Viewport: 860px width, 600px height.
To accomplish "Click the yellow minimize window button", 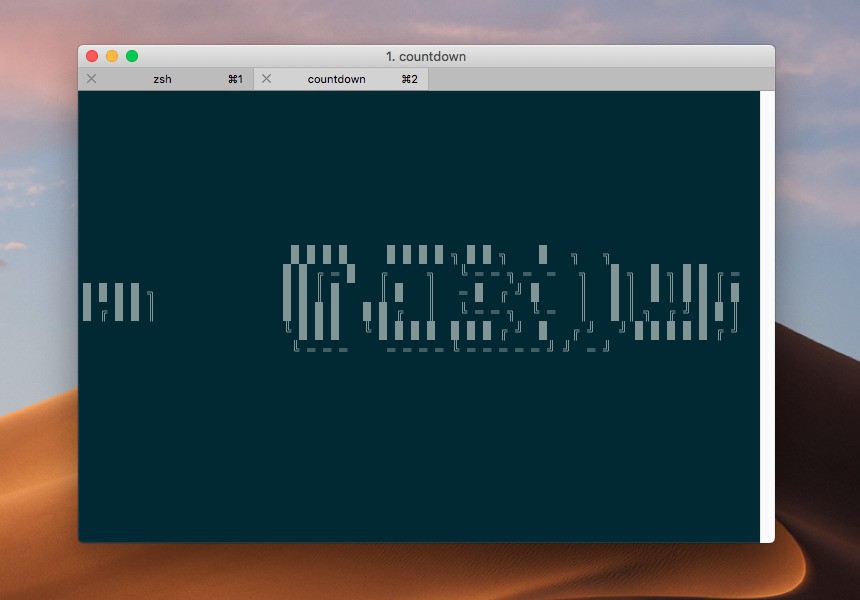I will 112,56.
